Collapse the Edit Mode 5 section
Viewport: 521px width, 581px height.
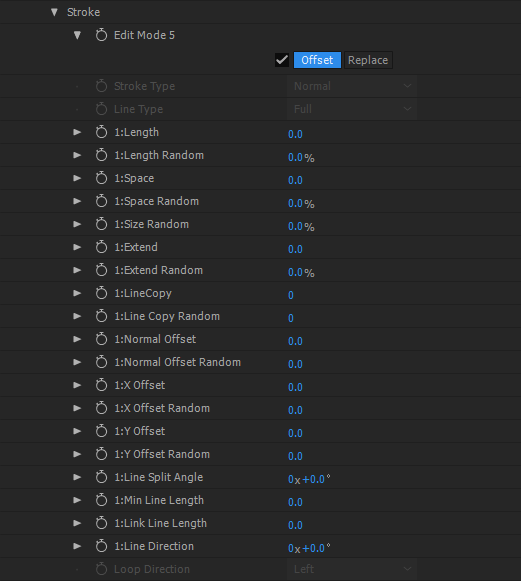click(x=77, y=35)
